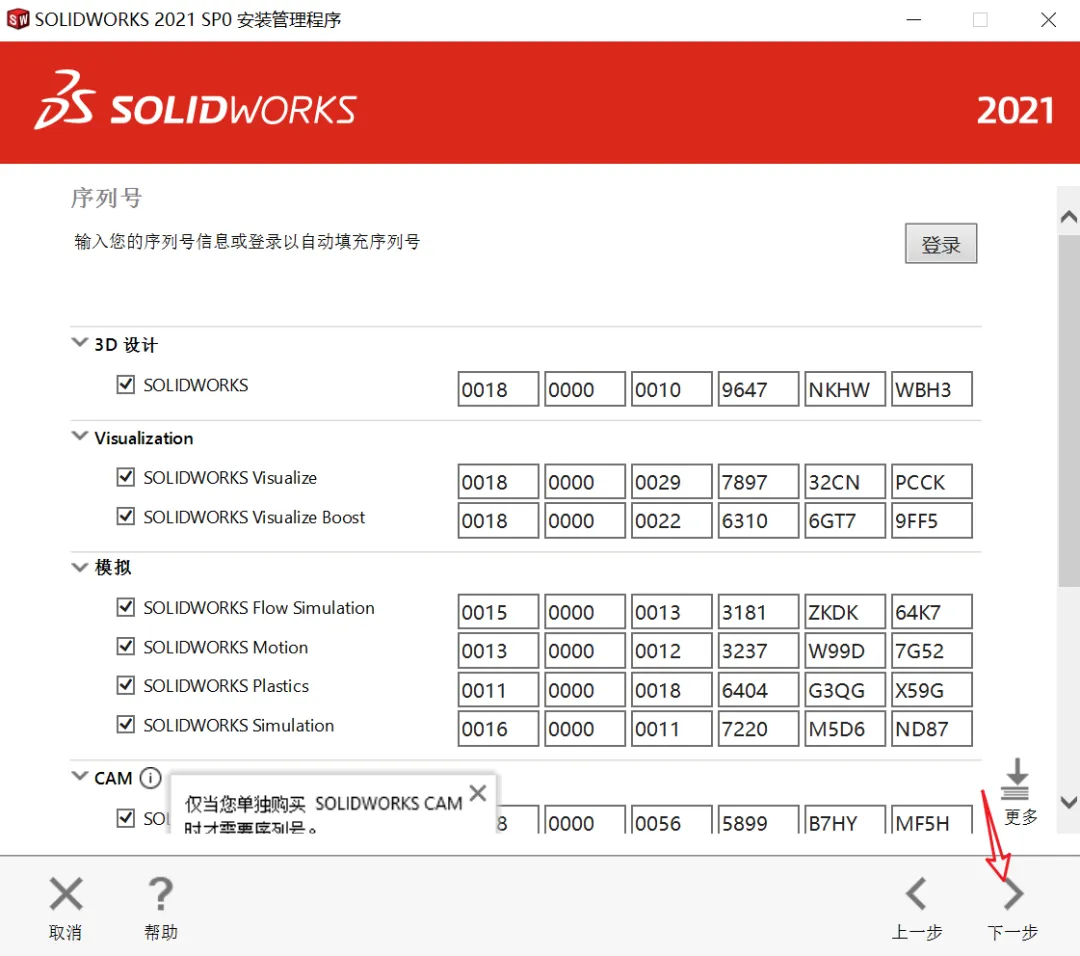Collapse the Visualization section
The height and width of the screenshot is (956, 1080).
80,436
